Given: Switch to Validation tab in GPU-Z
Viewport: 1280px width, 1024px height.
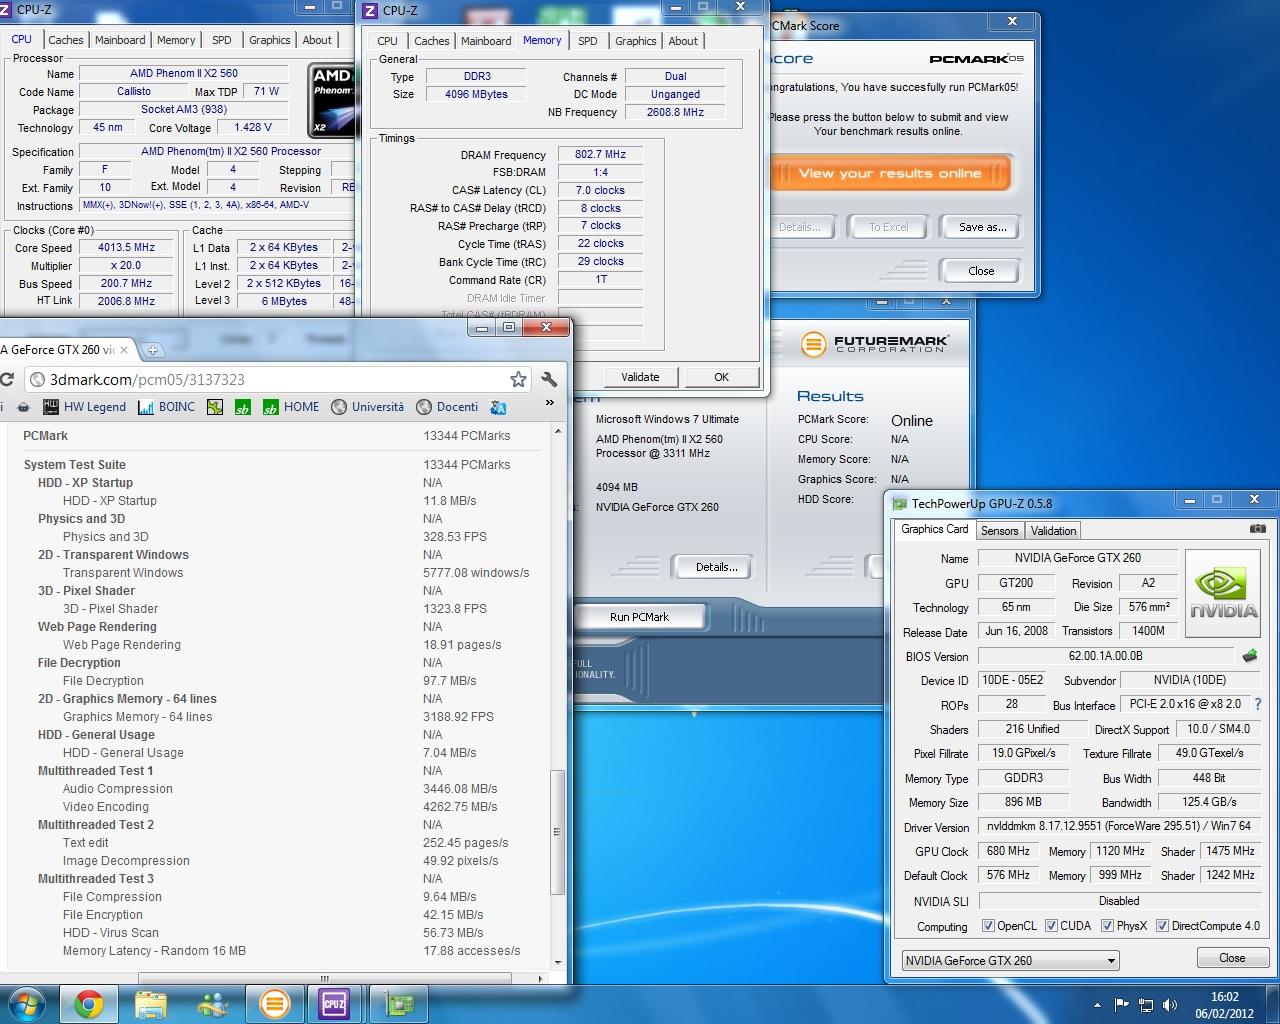Looking at the screenshot, I should (1053, 531).
